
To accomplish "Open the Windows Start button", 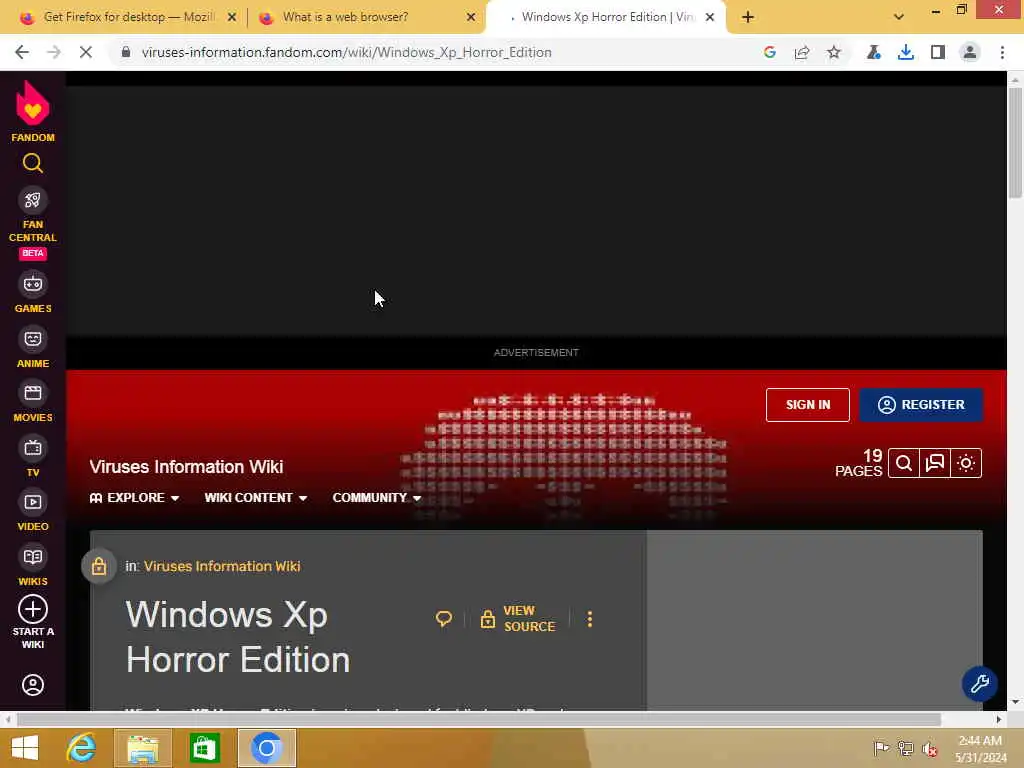I will [x=25, y=748].
